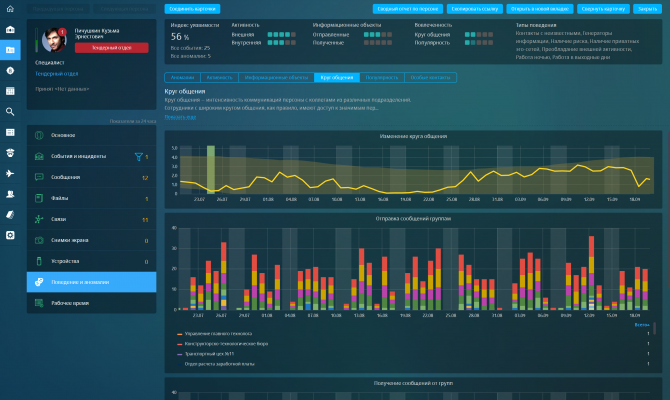Image resolution: width=670 pixels, height=400 pixels.
Task: Open the home icon in the sidebar
Action: click(10, 9)
